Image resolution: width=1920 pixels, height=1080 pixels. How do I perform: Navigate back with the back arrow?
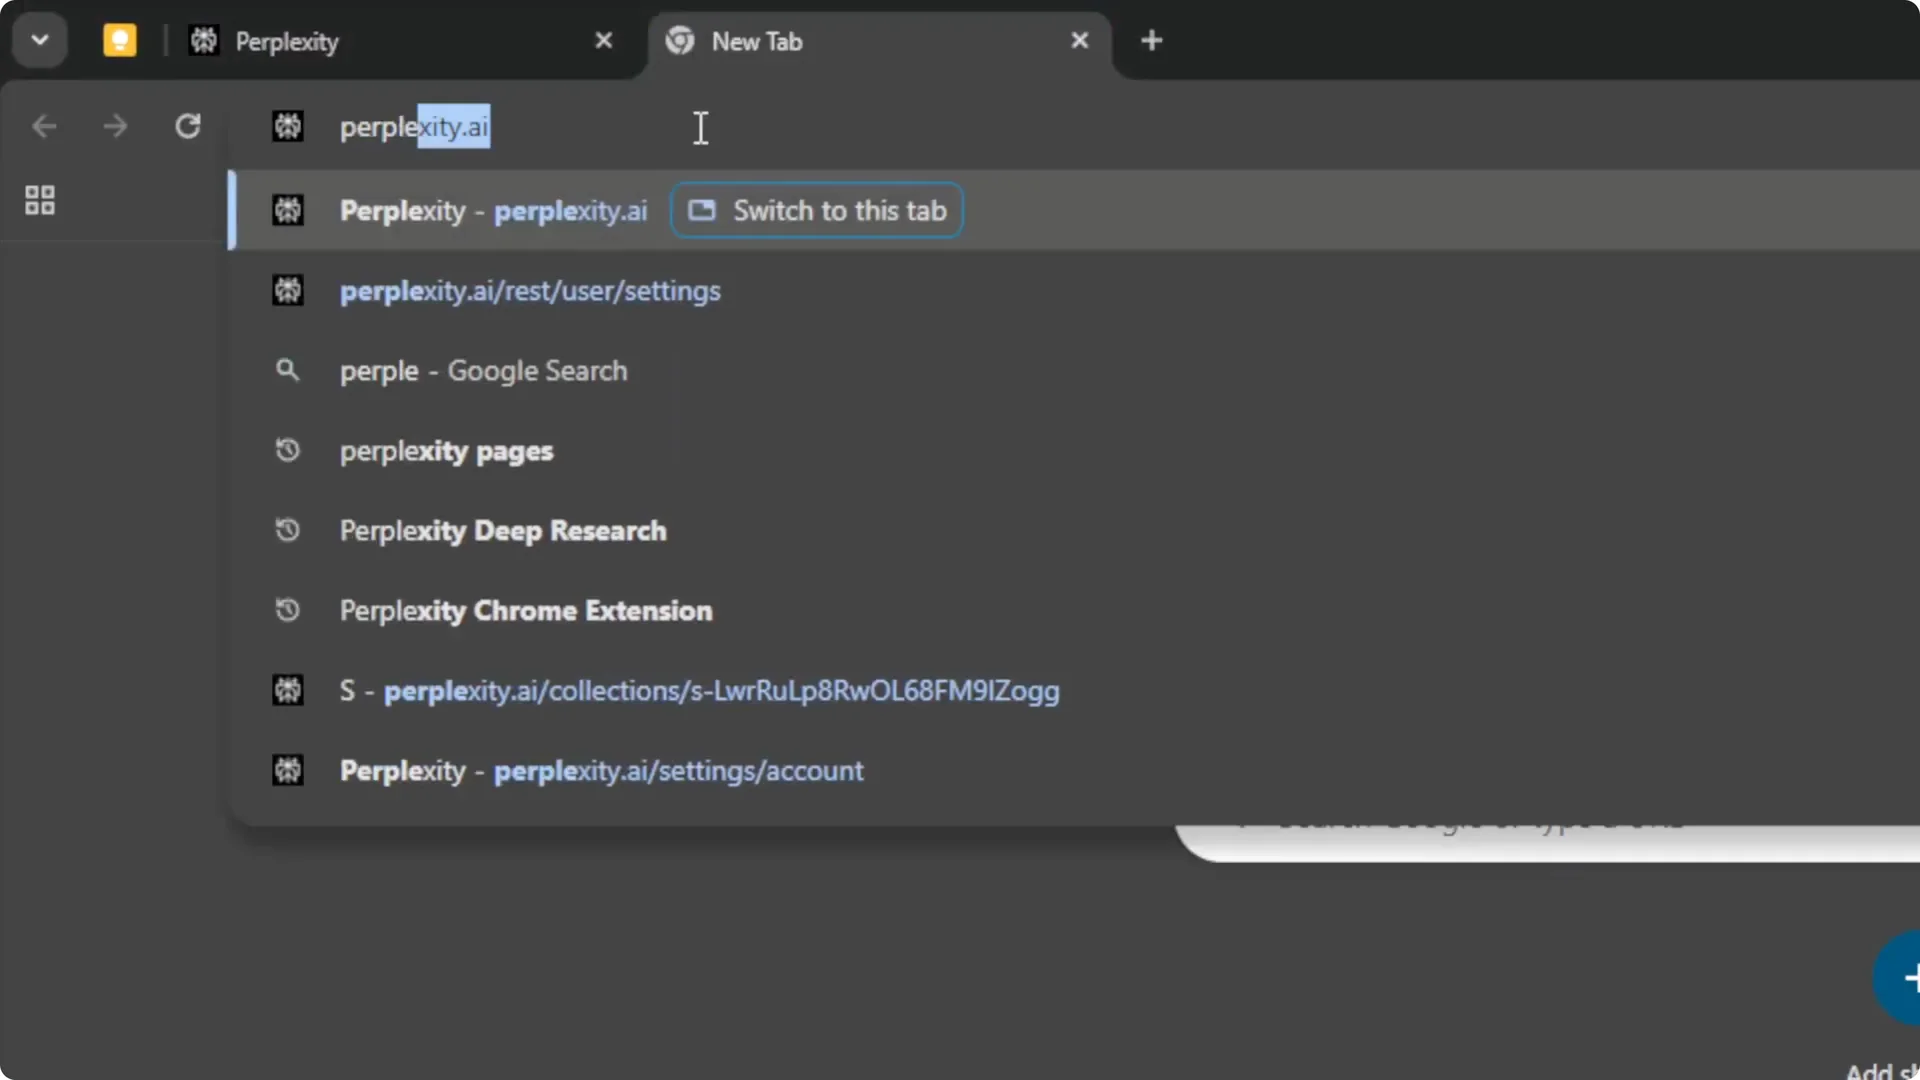(x=44, y=126)
